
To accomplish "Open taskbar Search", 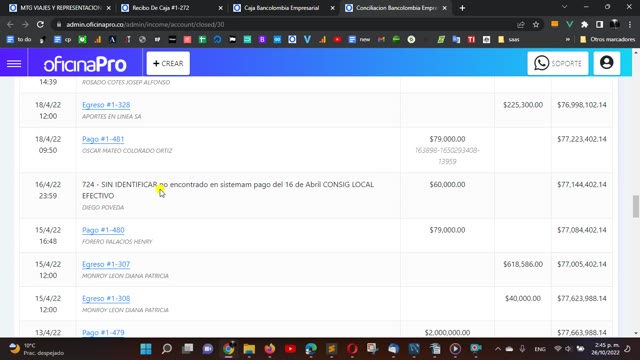I will pyautogui.click(x=167, y=349).
